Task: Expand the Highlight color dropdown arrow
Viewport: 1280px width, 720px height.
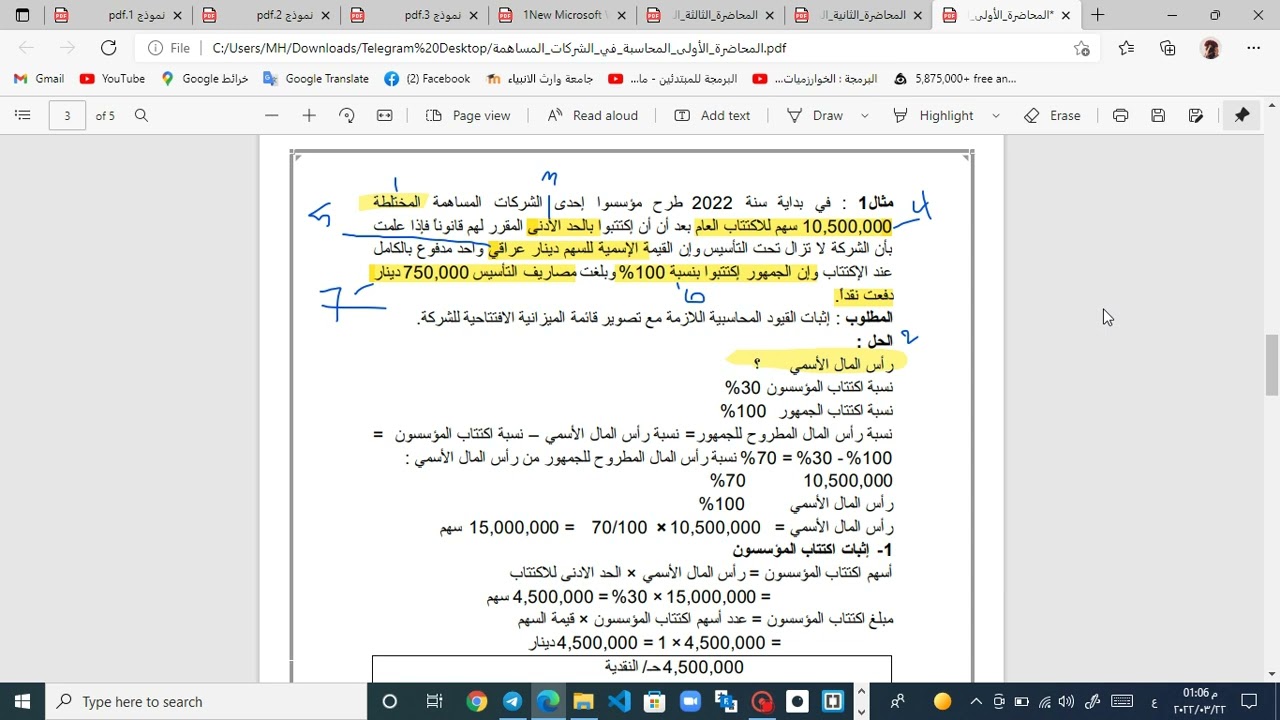Action: pos(995,116)
